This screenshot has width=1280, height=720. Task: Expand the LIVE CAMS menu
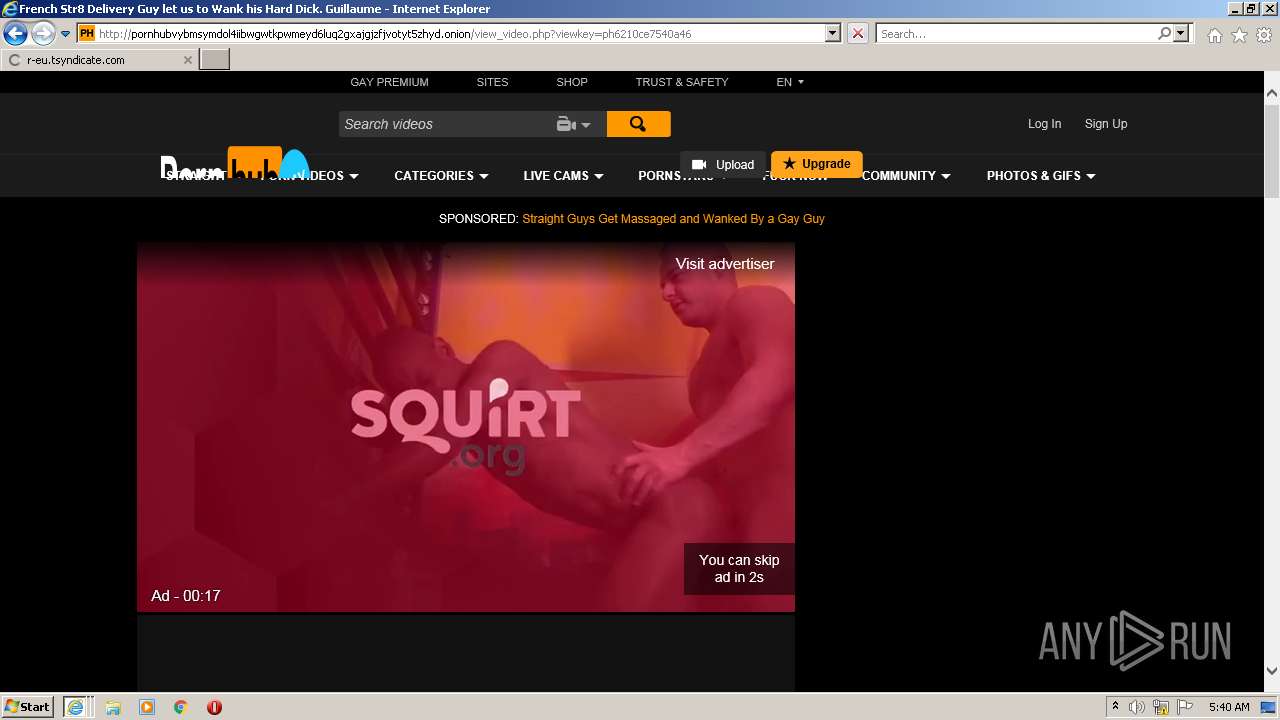(563, 176)
